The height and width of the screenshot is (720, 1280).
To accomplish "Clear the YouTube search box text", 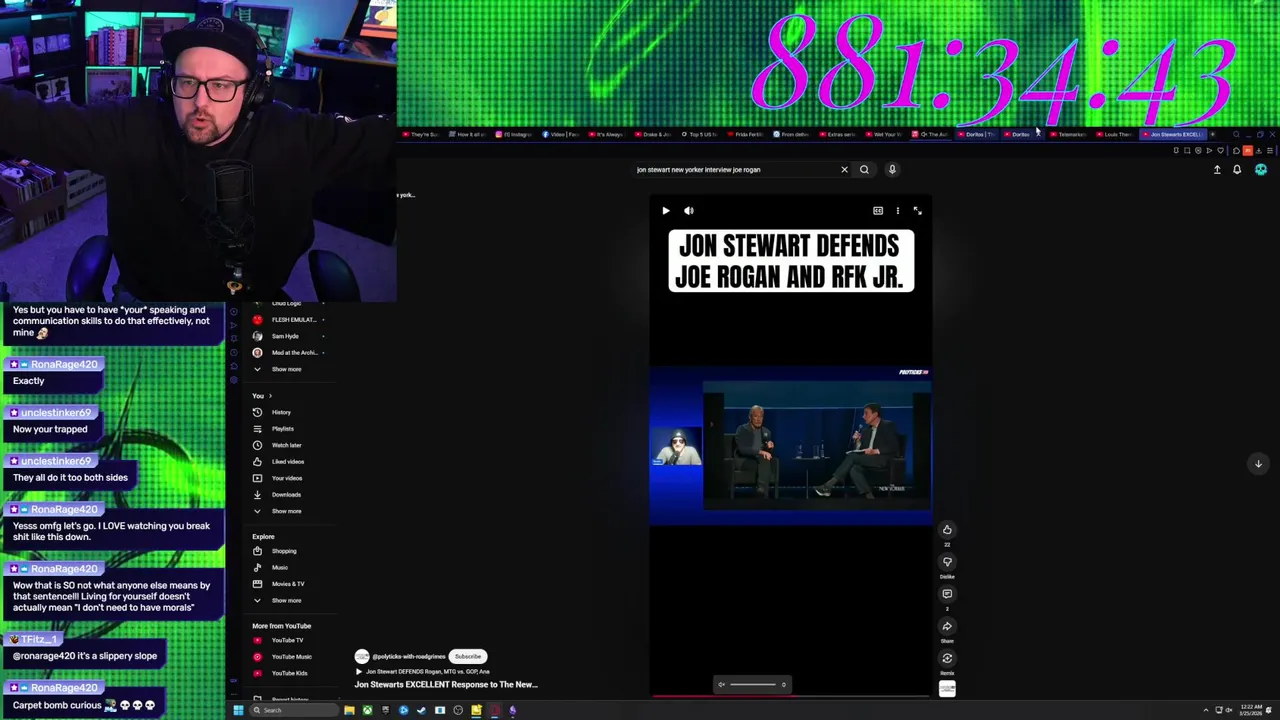I will [x=844, y=170].
